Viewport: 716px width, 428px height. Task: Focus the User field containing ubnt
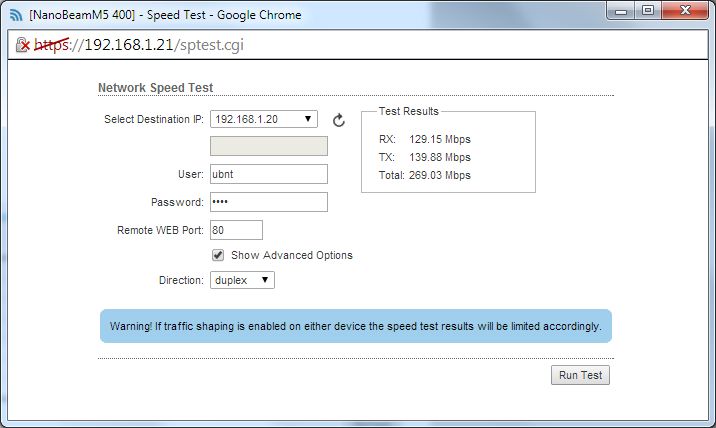coord(268,174)
